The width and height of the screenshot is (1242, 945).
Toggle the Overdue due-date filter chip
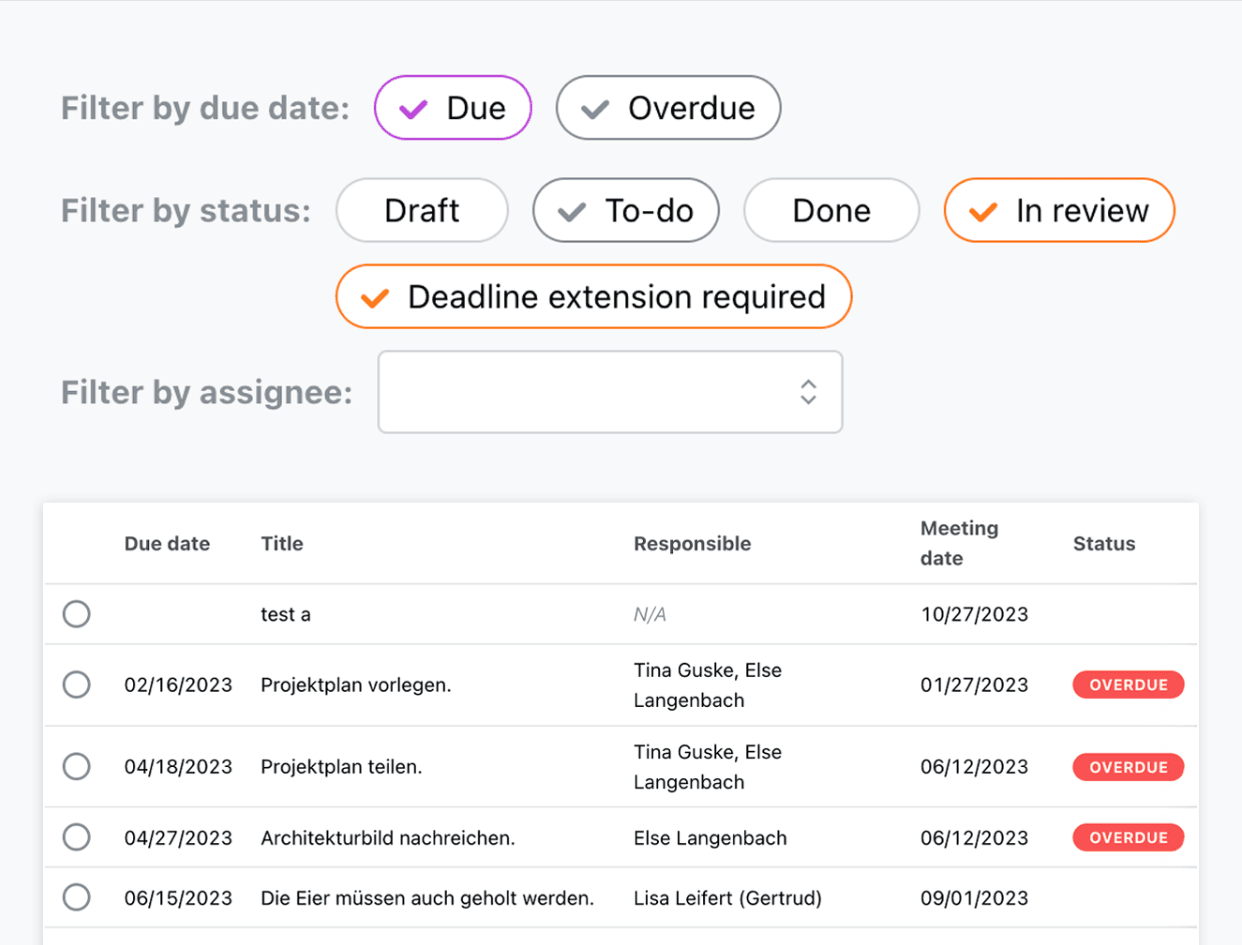tap(668, 108)
